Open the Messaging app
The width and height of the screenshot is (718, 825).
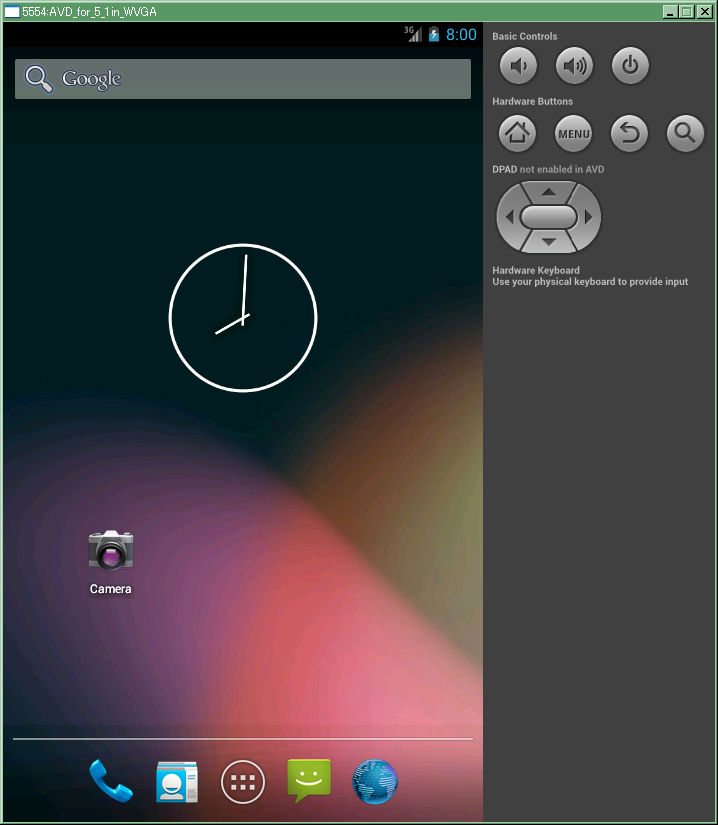pos(309,781)
